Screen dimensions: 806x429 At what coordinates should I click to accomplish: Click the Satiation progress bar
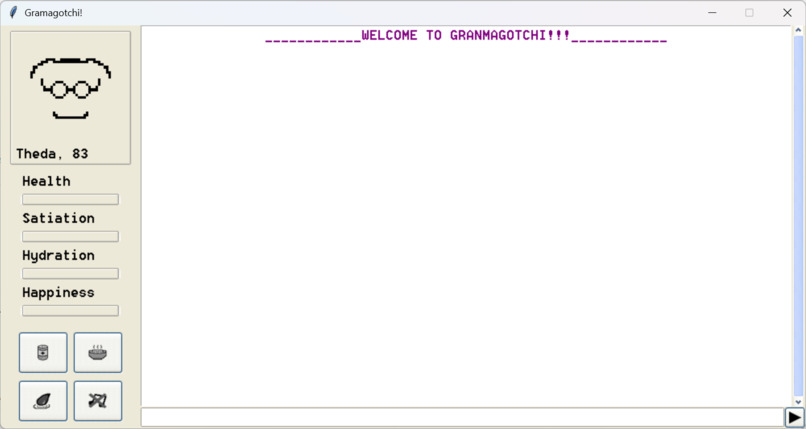(x=70, y=236)
